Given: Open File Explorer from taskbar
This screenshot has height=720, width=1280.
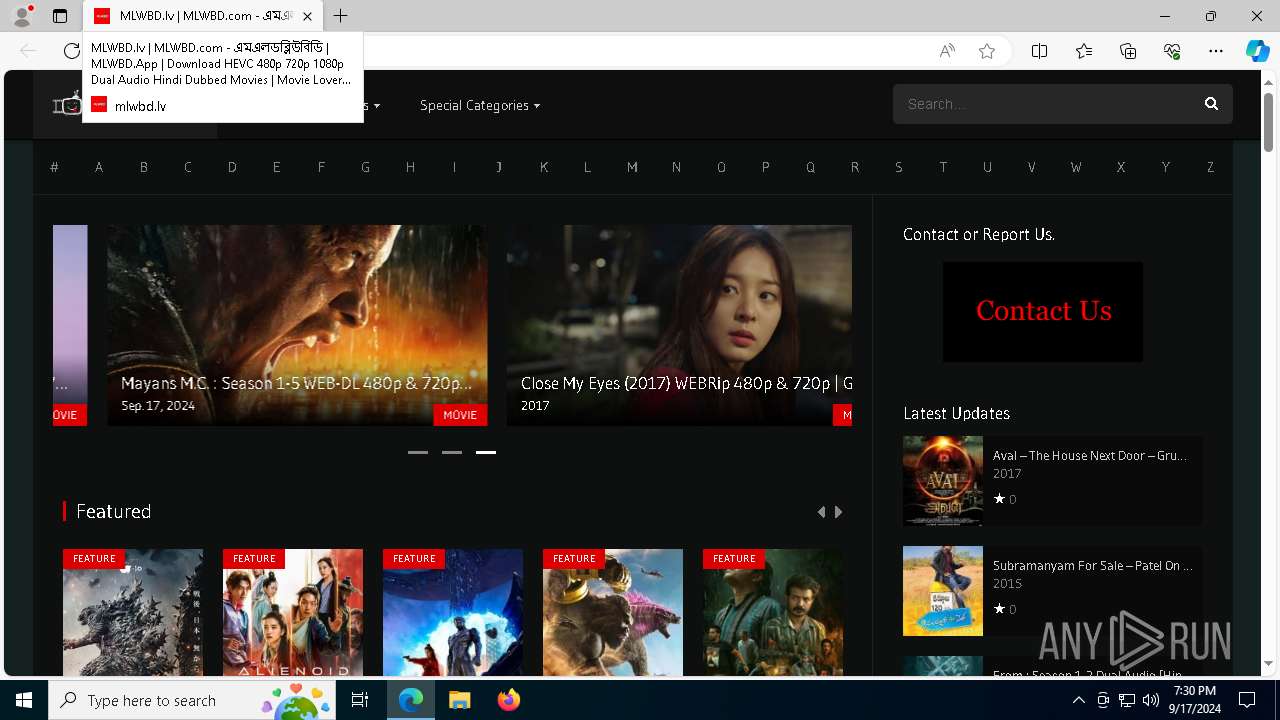Looking at the screenshot, I should (459, 700).
